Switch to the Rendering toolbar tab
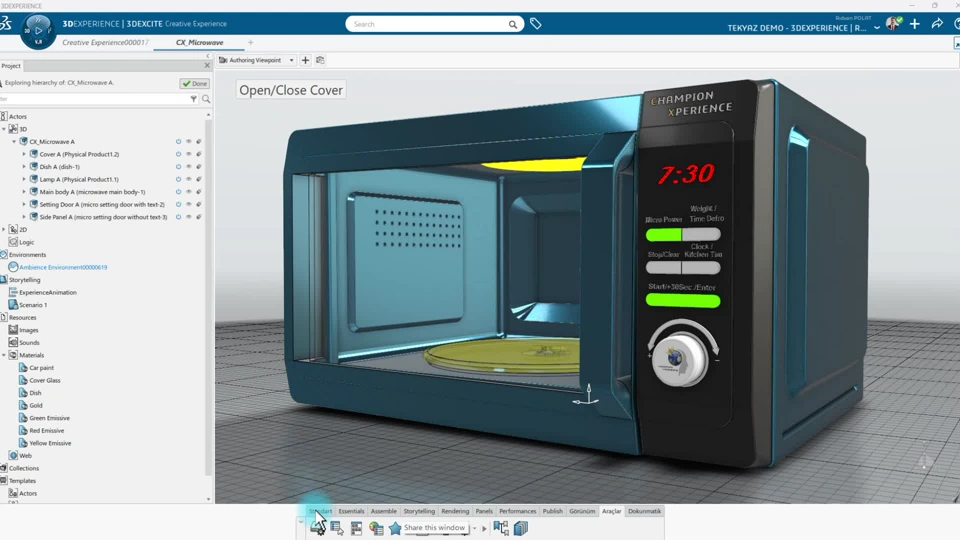 pos(455,511)
